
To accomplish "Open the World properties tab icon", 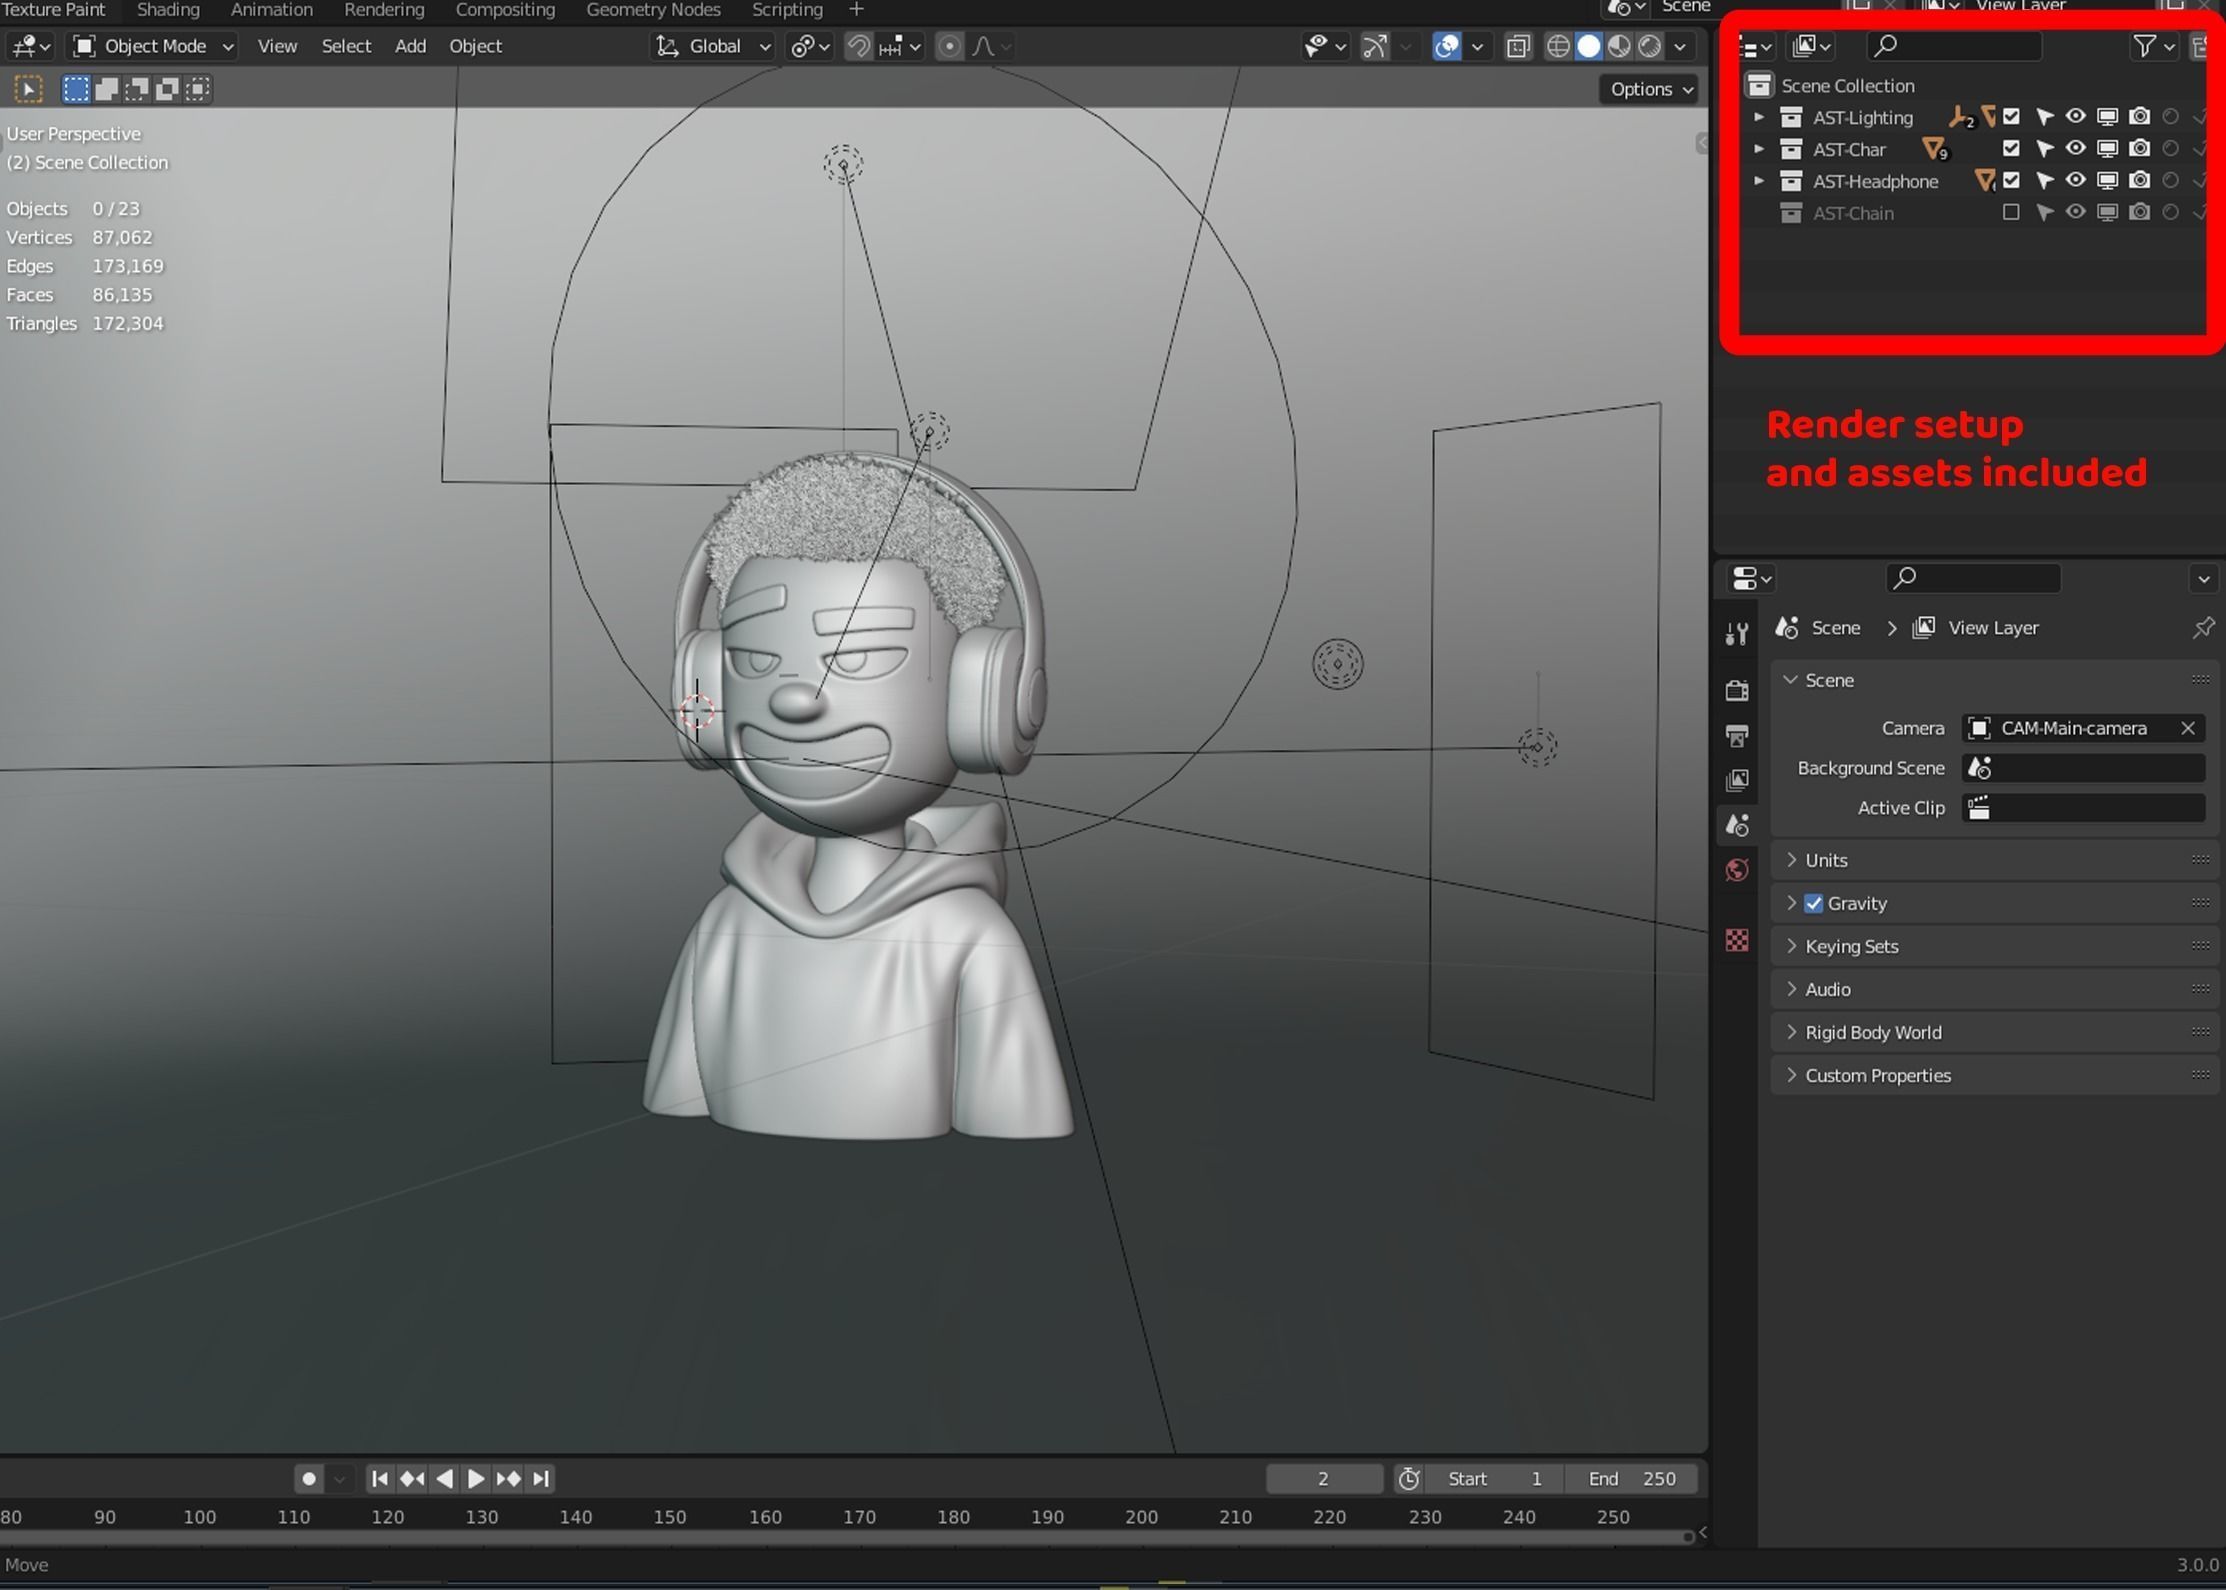I will coord(1737,869).
